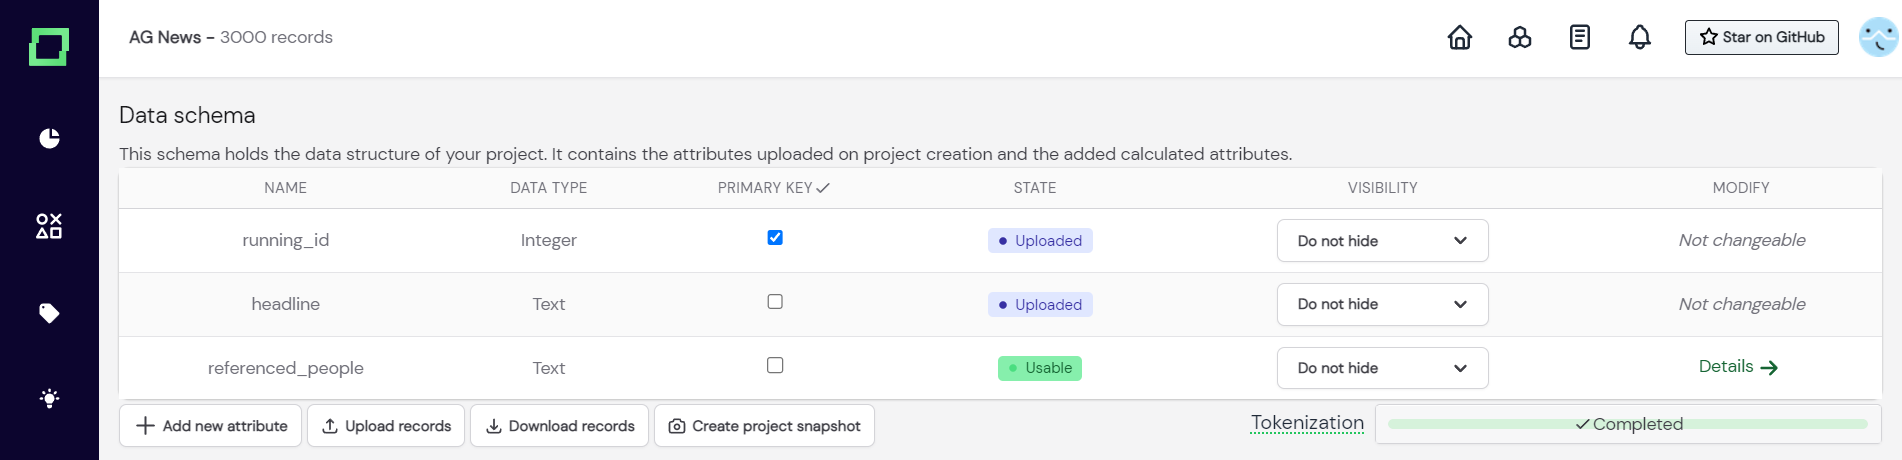Open visibility dropdown for running_id
The height and width of the screenshot is (460, 1902).
point(1382,241)
